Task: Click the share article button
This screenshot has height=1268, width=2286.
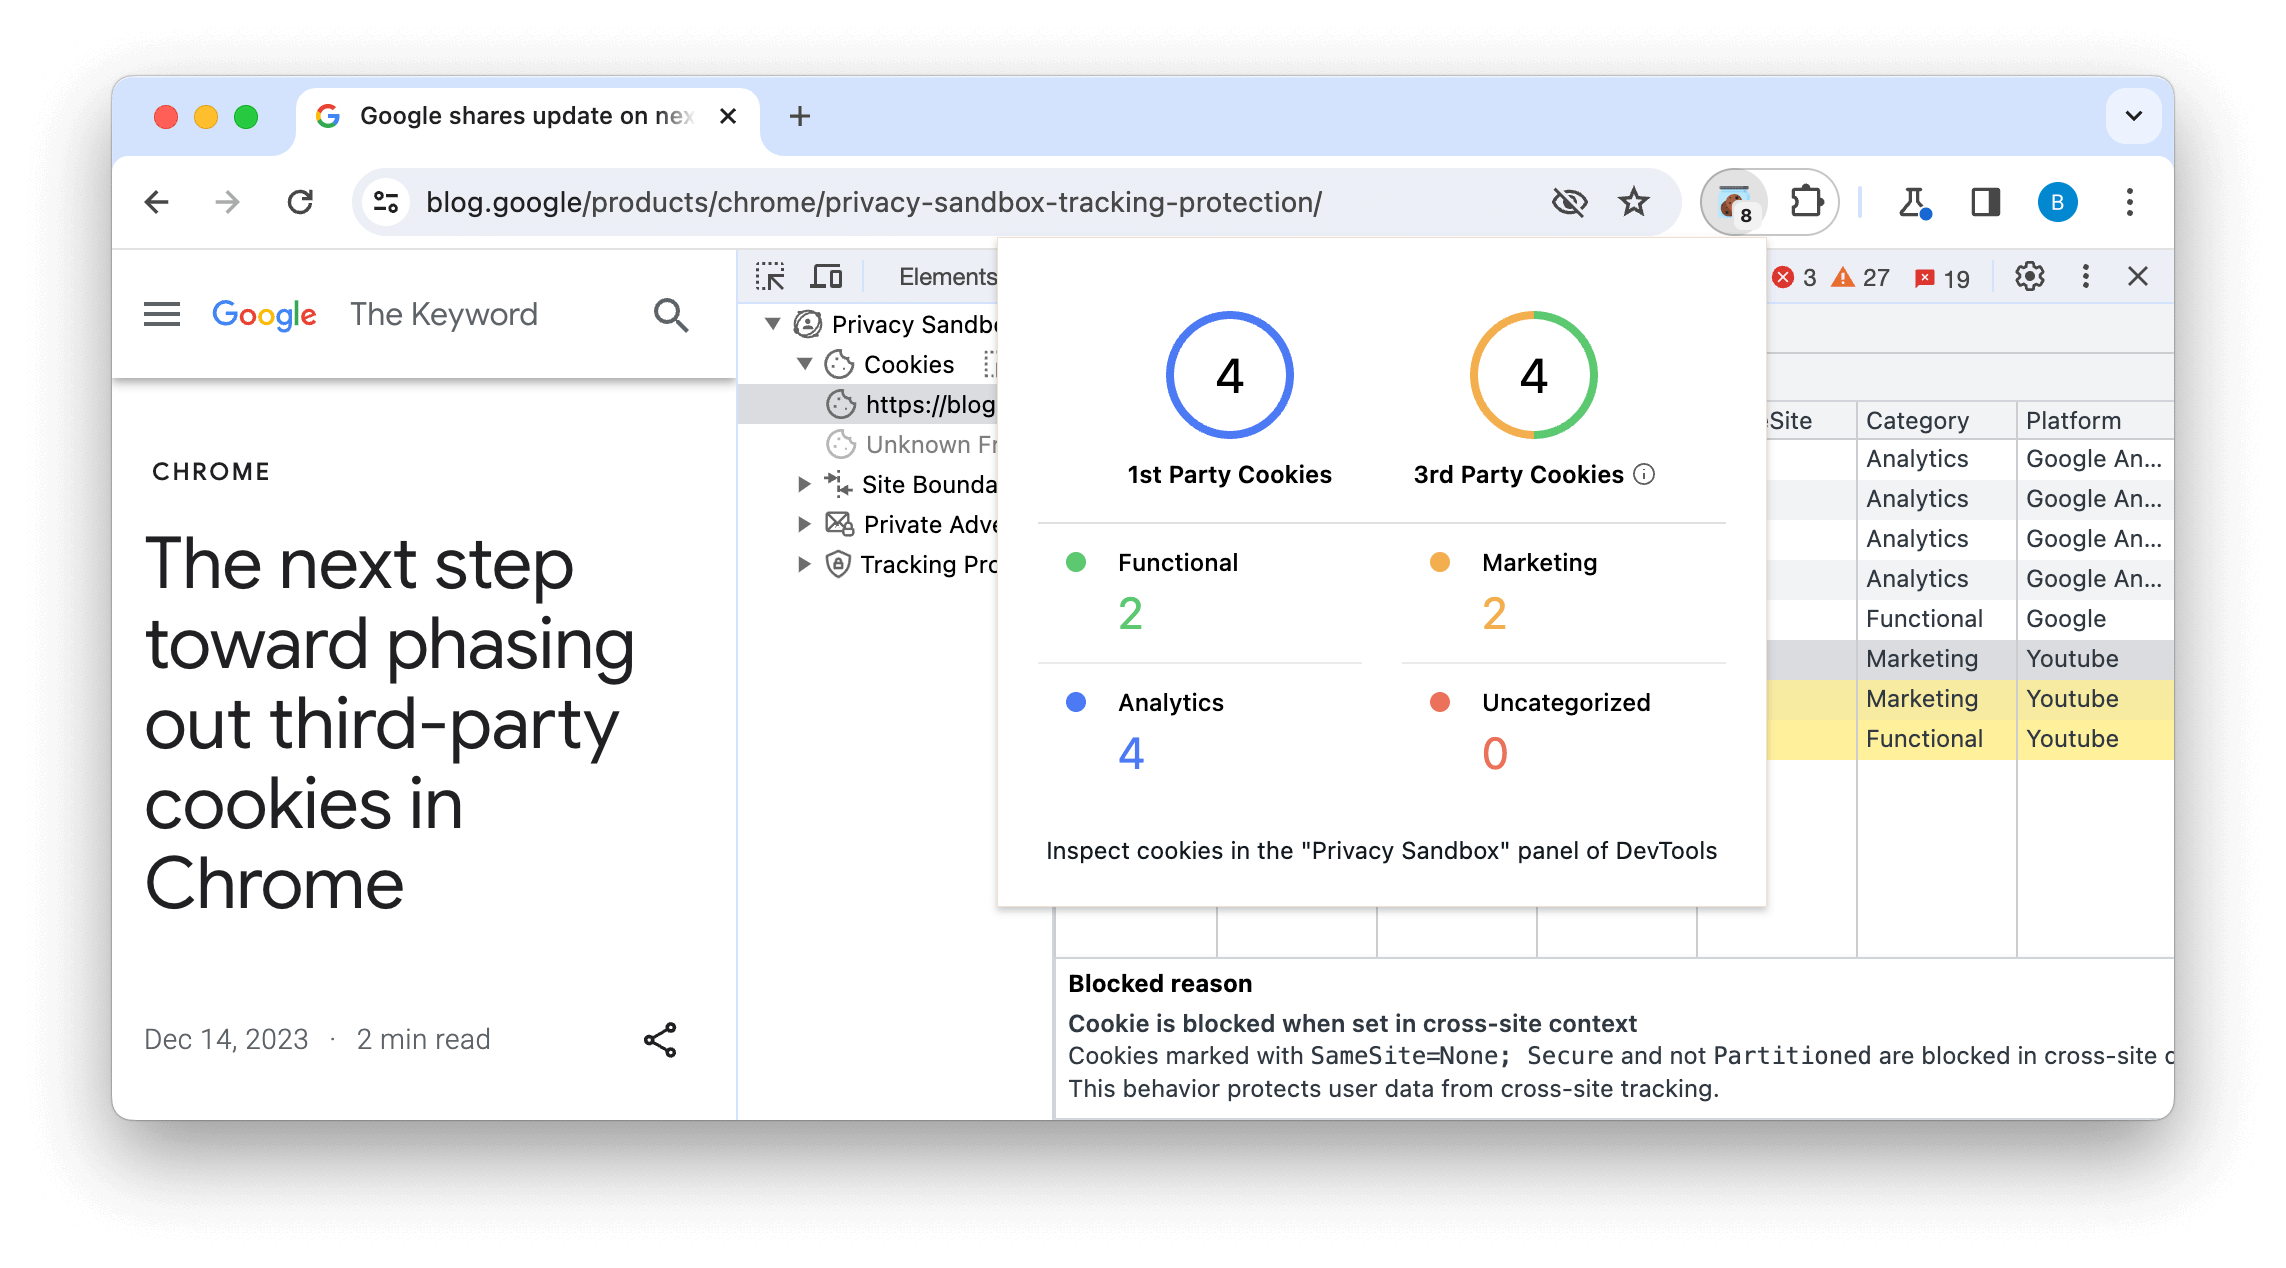Action: tap(659, 1040)
